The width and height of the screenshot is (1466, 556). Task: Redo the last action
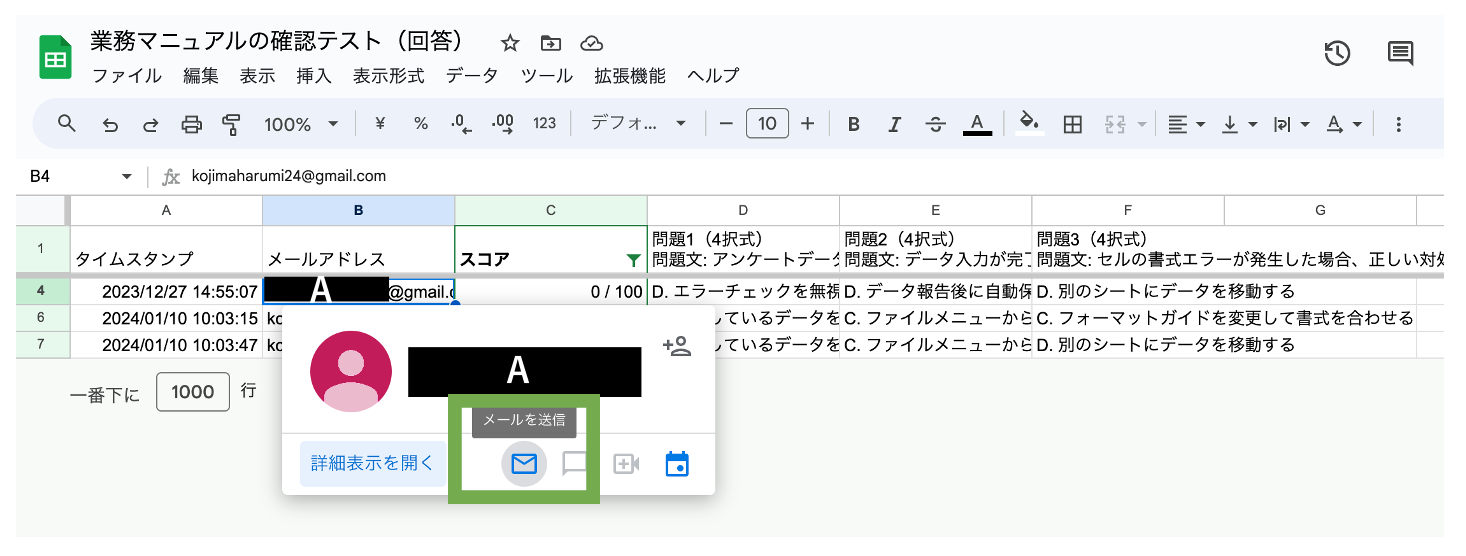coord(150,124)
